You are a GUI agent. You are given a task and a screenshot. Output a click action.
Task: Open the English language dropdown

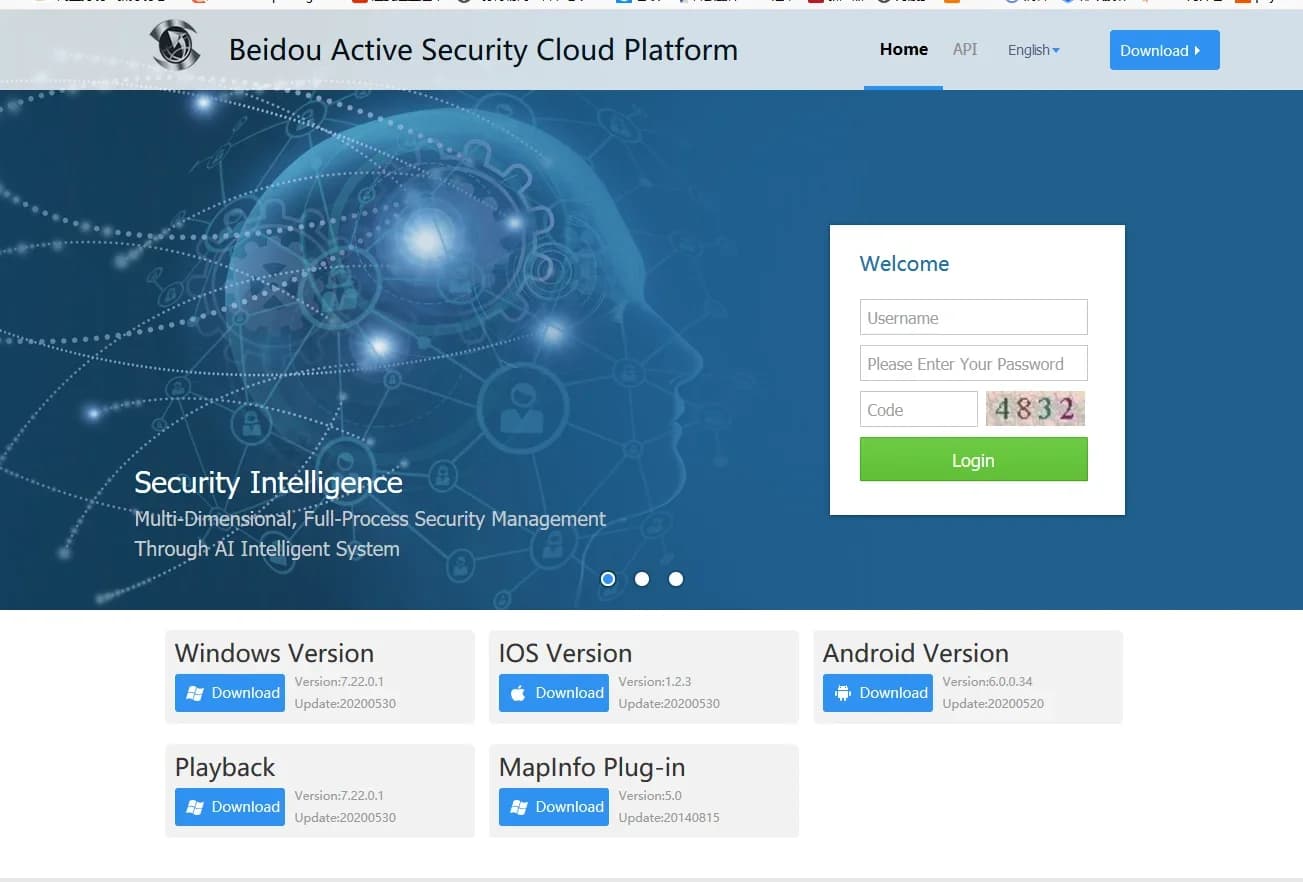pos(1033,50)
